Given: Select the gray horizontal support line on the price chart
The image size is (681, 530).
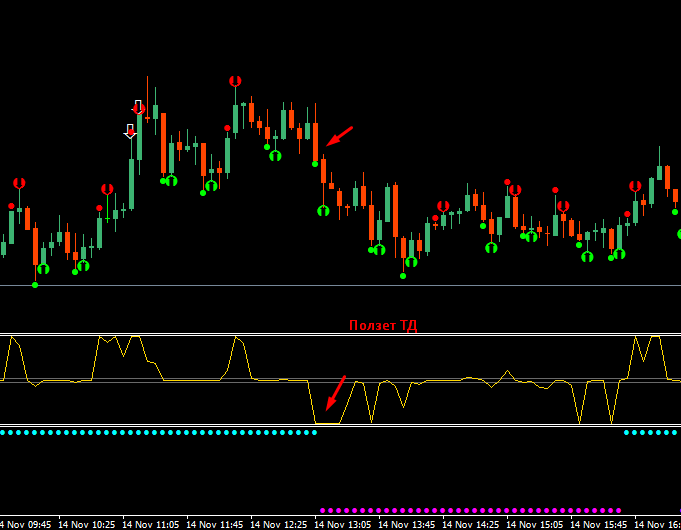Looking at the screenshot, I should (340, 285).
